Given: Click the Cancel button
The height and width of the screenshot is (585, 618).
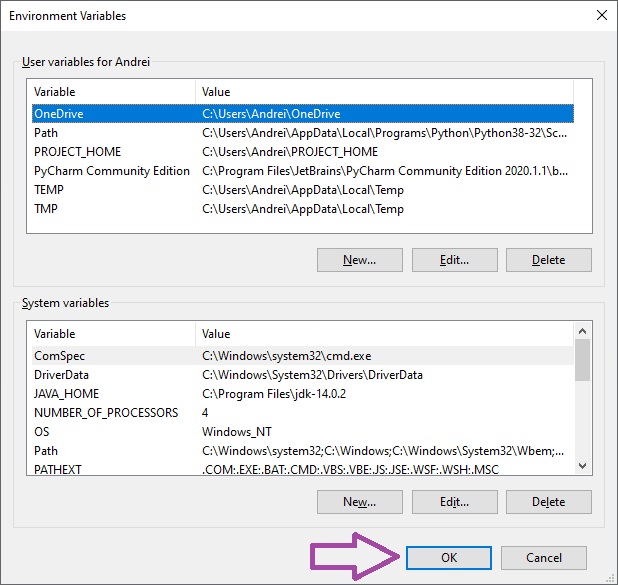Looking at the screenshot, I should [x=544, y=557].
